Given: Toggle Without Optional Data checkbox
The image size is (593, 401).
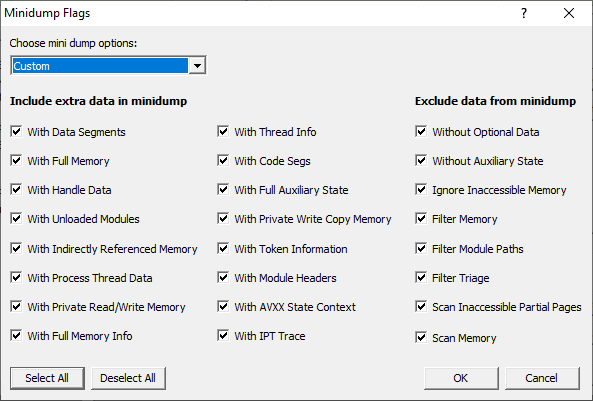Looking at the screenshot, I should click(421, 132).
